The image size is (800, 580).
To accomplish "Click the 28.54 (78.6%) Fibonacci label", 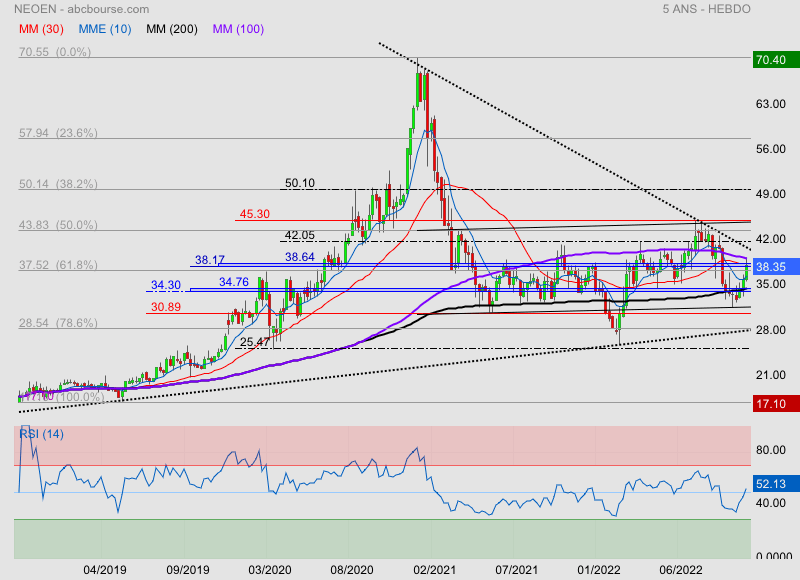I will [58, 323].
